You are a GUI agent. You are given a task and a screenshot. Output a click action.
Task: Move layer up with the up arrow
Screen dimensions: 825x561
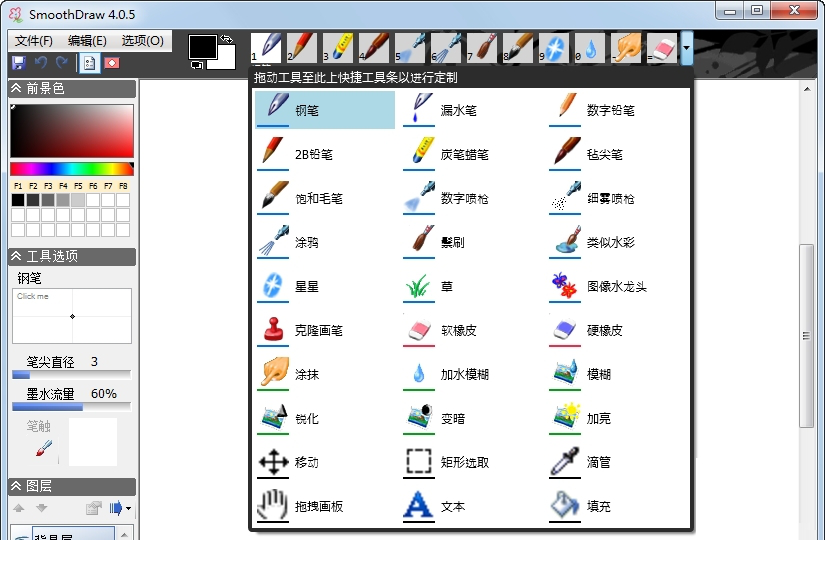(x=19, y=508)
